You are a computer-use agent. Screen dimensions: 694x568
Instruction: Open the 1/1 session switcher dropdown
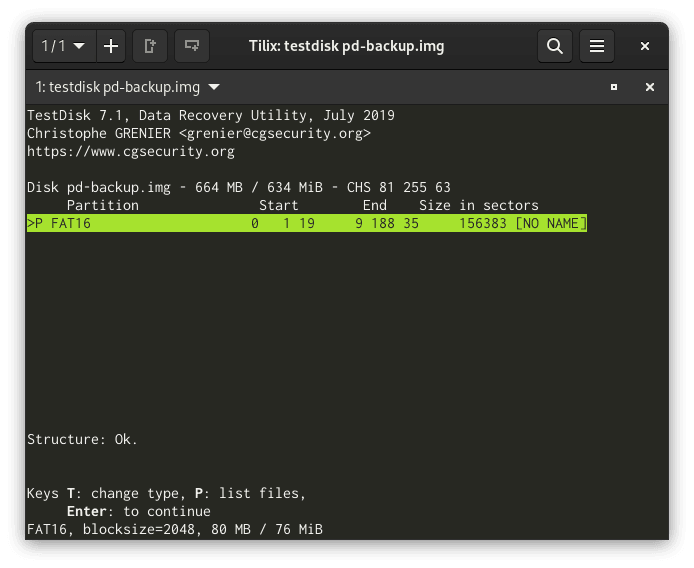tap(63, 46)
